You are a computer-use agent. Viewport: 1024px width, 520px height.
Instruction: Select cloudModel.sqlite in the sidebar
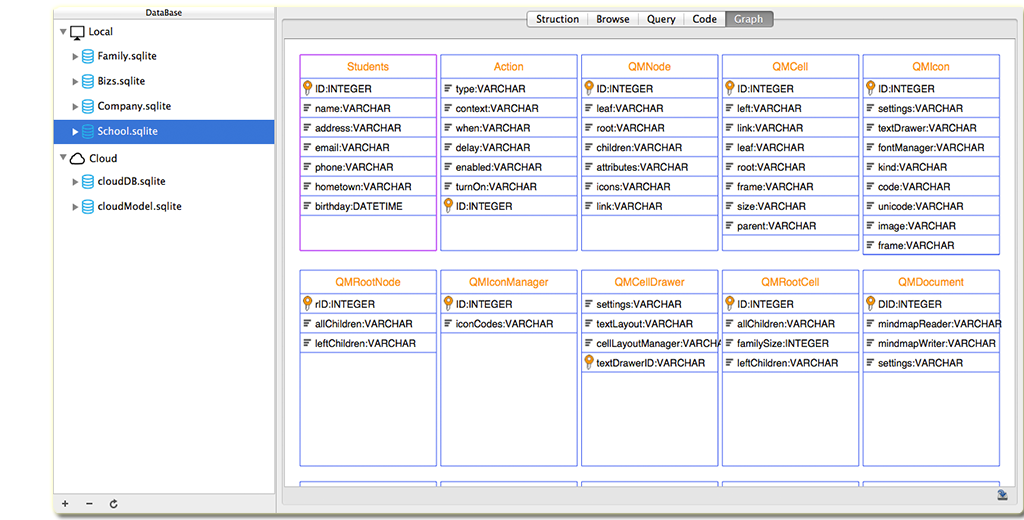coord(139,207)
